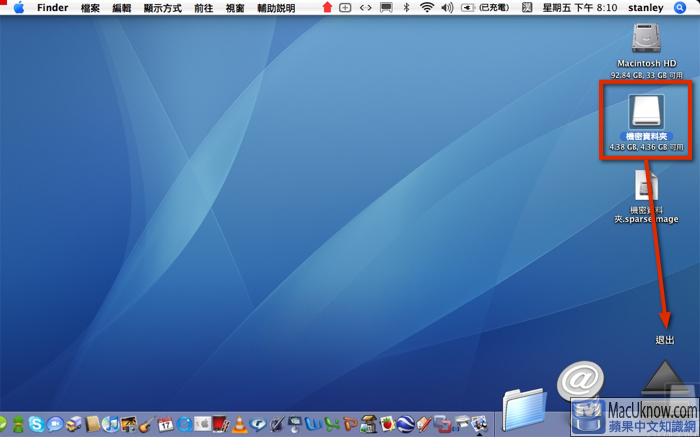Open the 顯示方式 menu
The image size is (700, 437).
click(162, 8)
